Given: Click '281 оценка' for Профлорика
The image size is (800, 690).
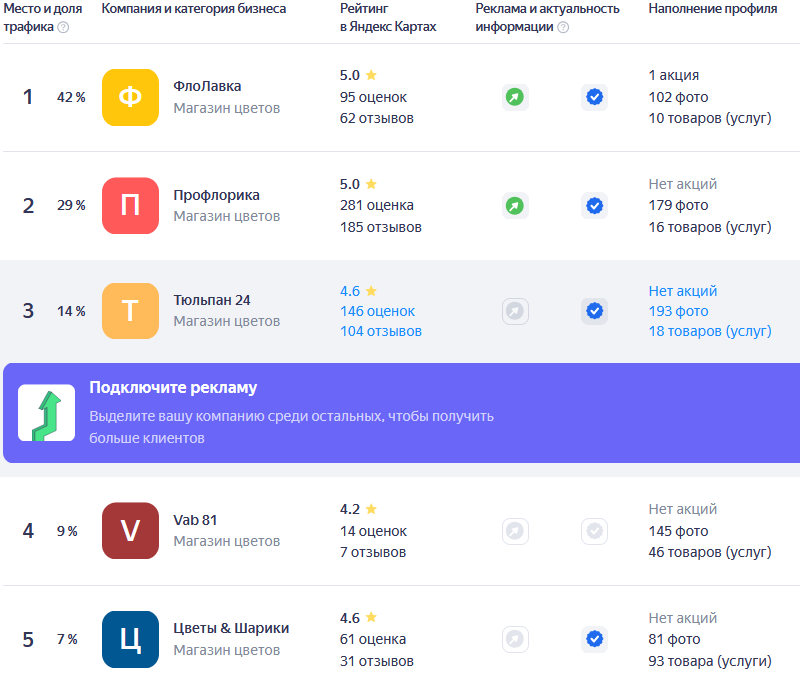Looking at the screenshot, I should (x=377, y=205).
